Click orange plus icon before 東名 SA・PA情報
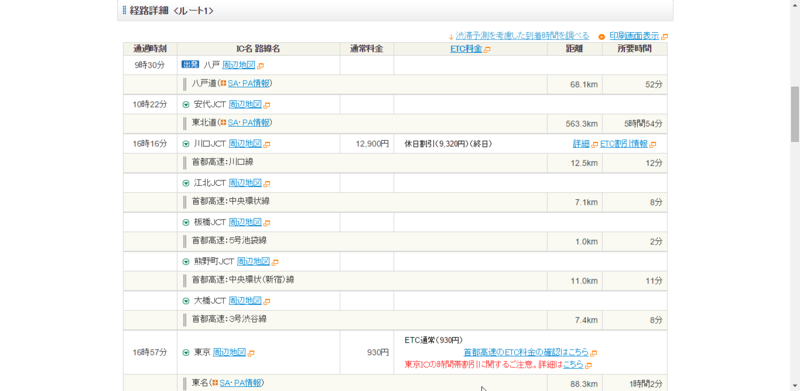Viewport: 800px width, 391px height. (x=216, y=383)
